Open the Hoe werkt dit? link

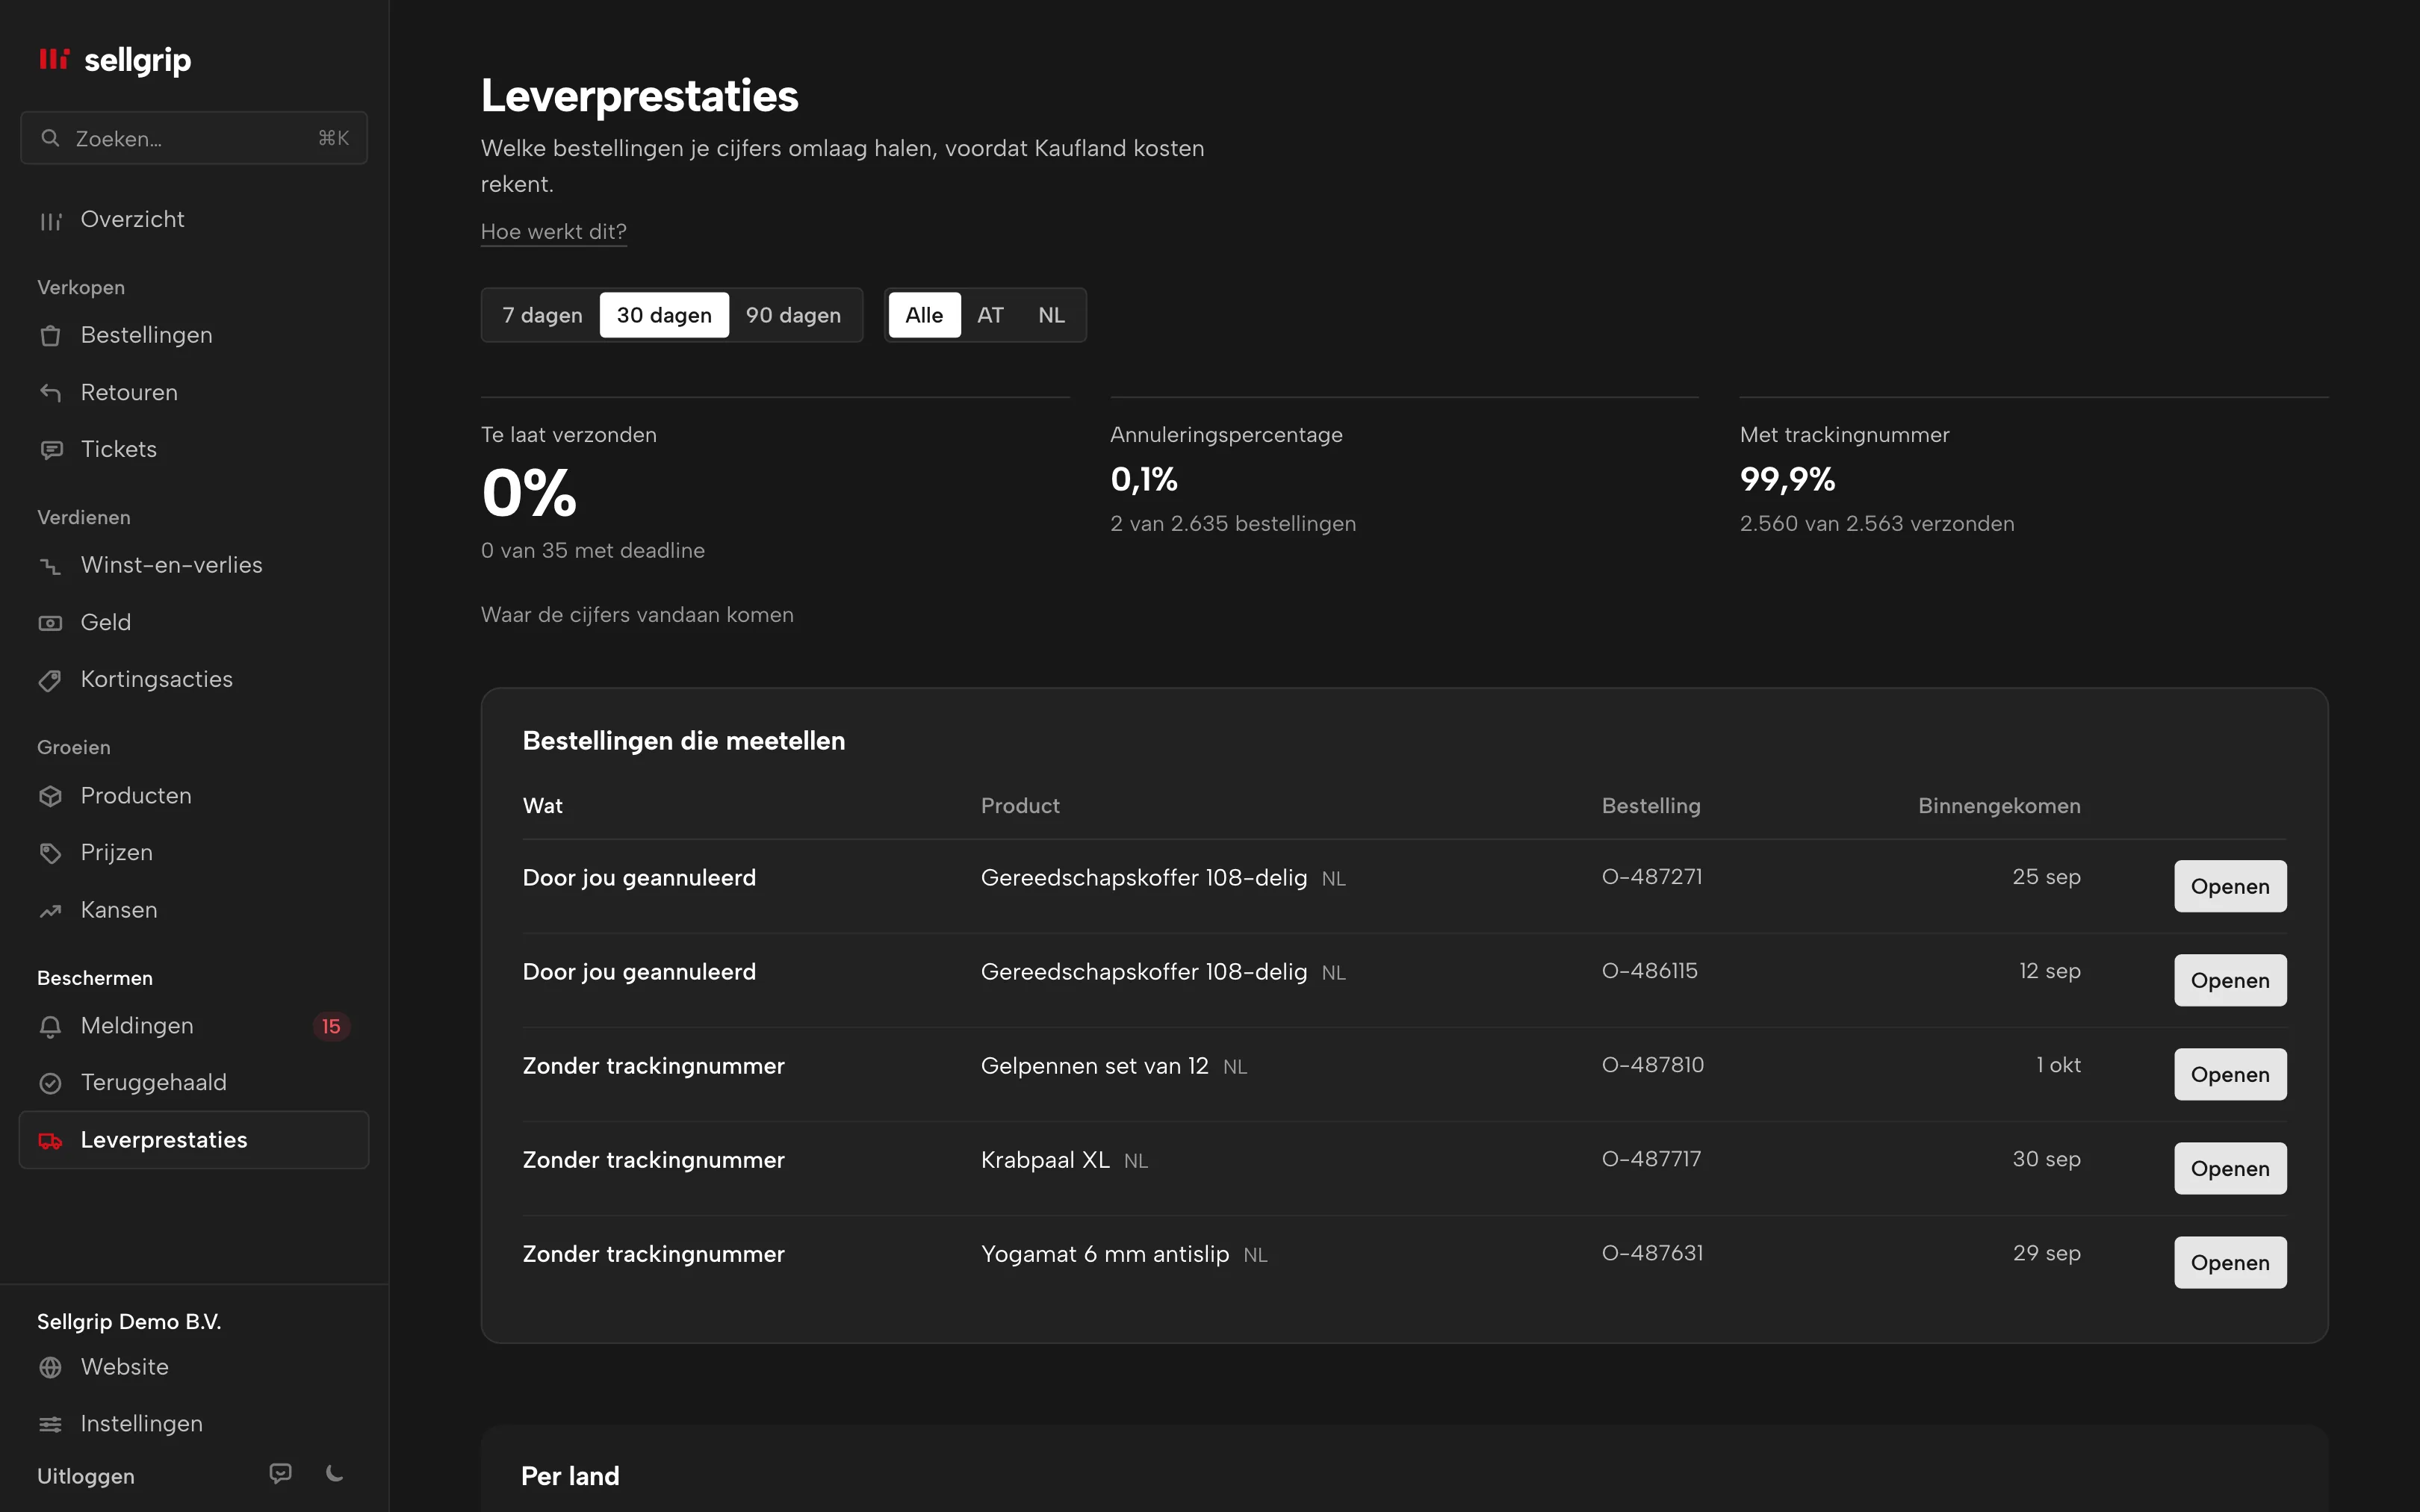coord(554,232)
